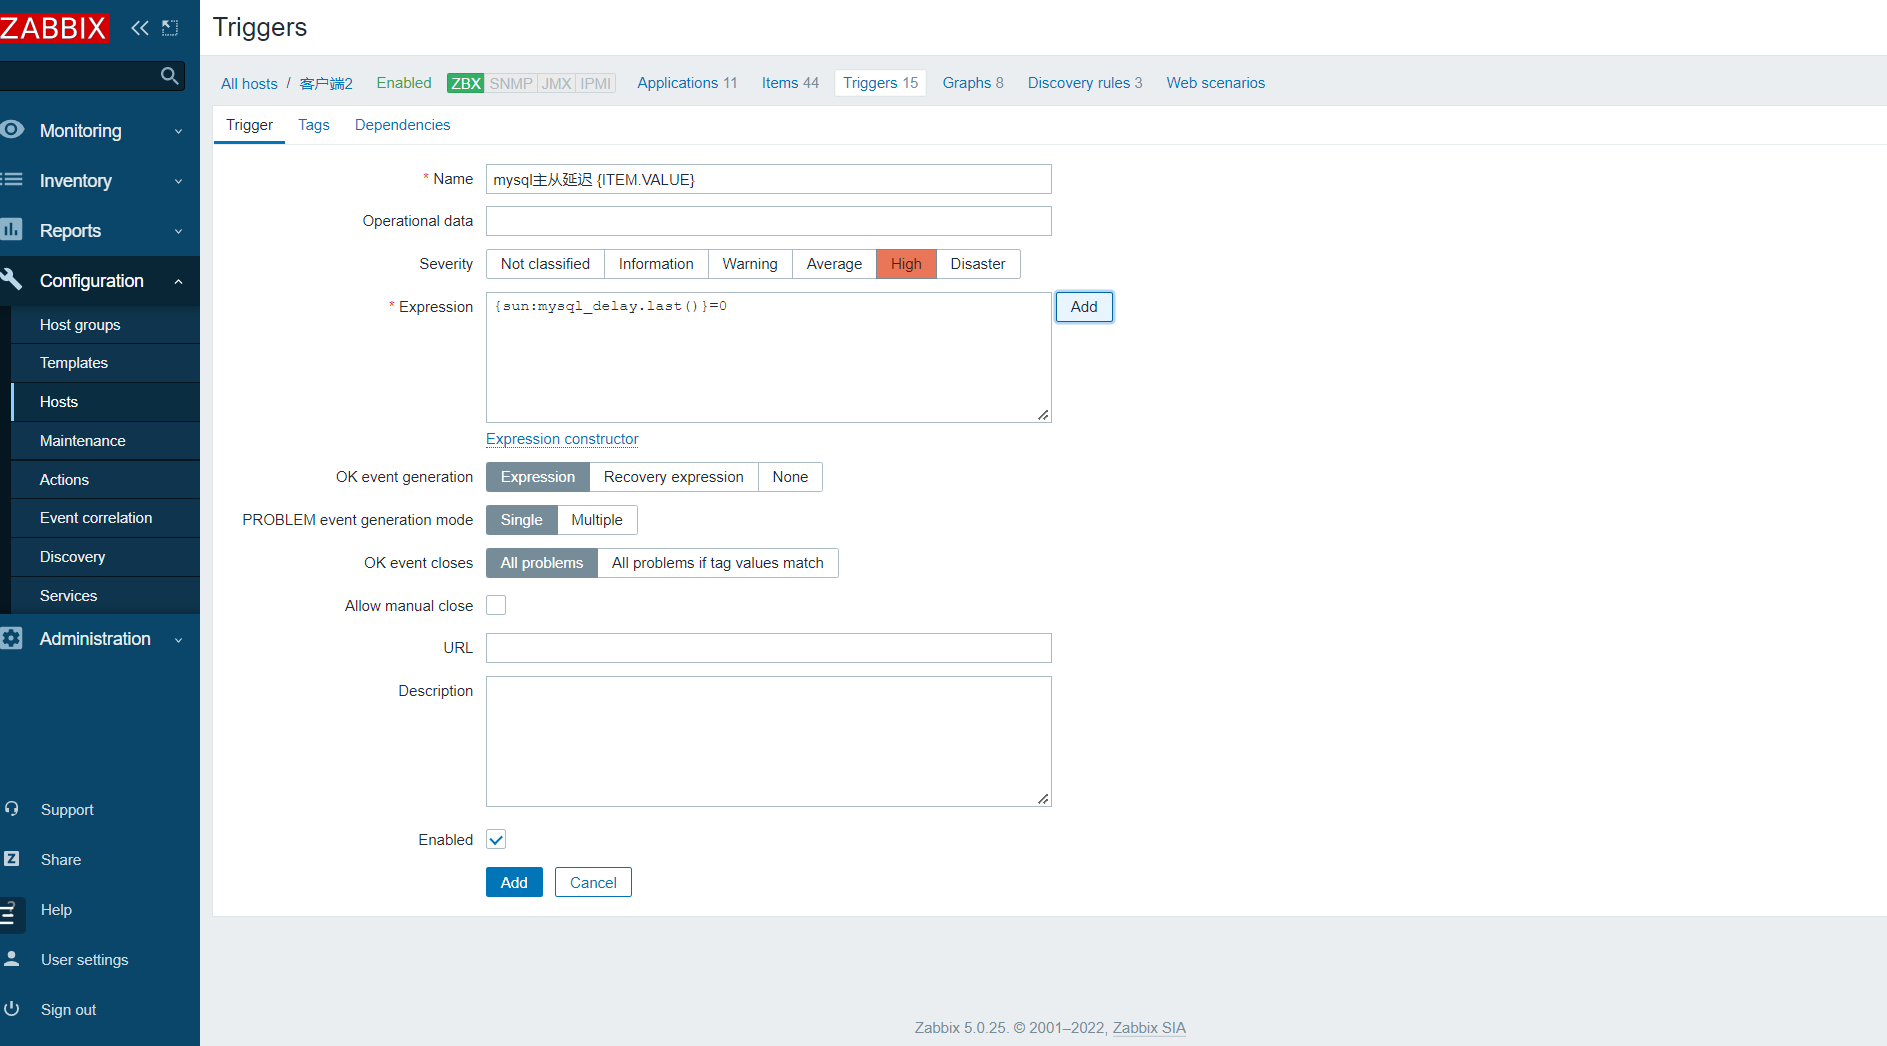Expand the Monitoring menu chevron
1887x1046 pixels.
click(179, 131)
